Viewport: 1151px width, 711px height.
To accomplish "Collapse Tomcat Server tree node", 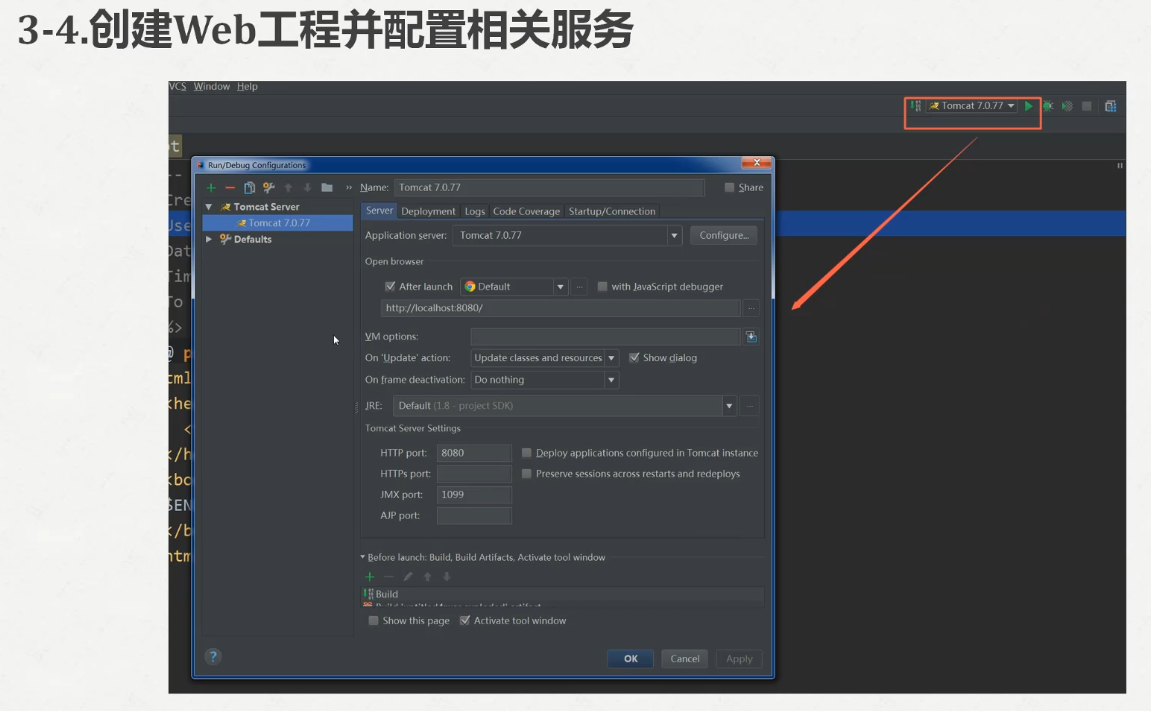I will pos(209,207).
